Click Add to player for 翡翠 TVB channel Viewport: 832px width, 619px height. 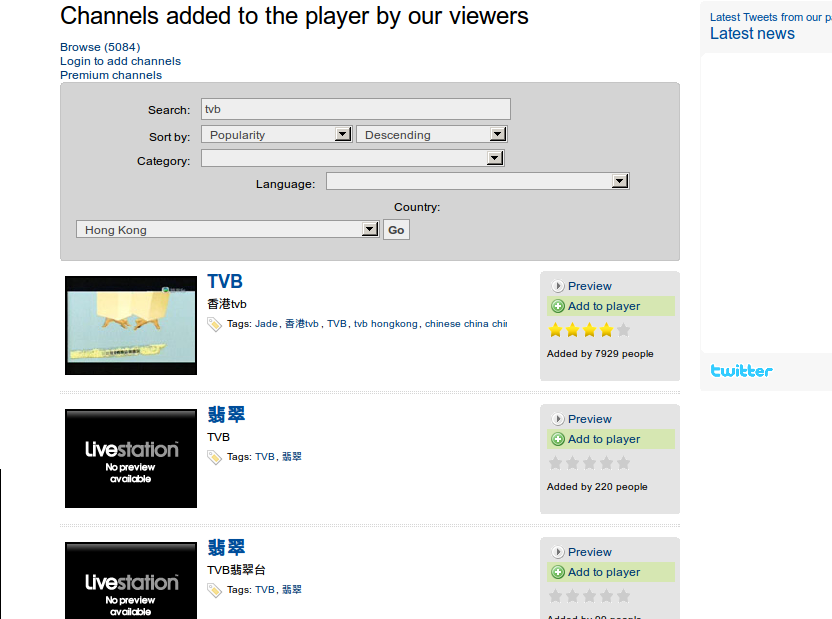pyautogui.click(x=604, y=439)
